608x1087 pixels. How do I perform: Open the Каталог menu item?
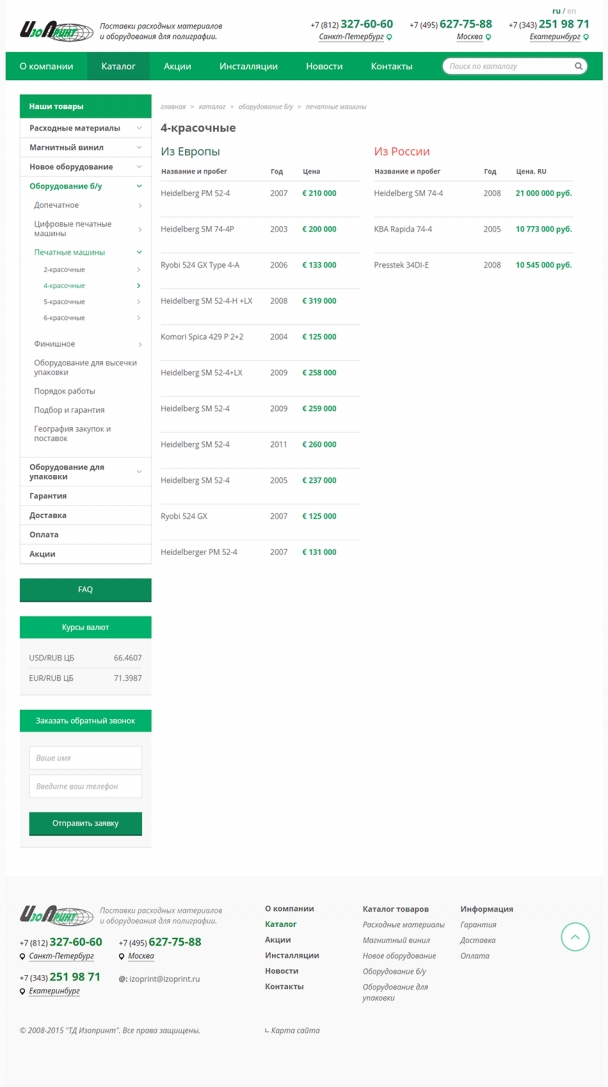tap(119, 67)
